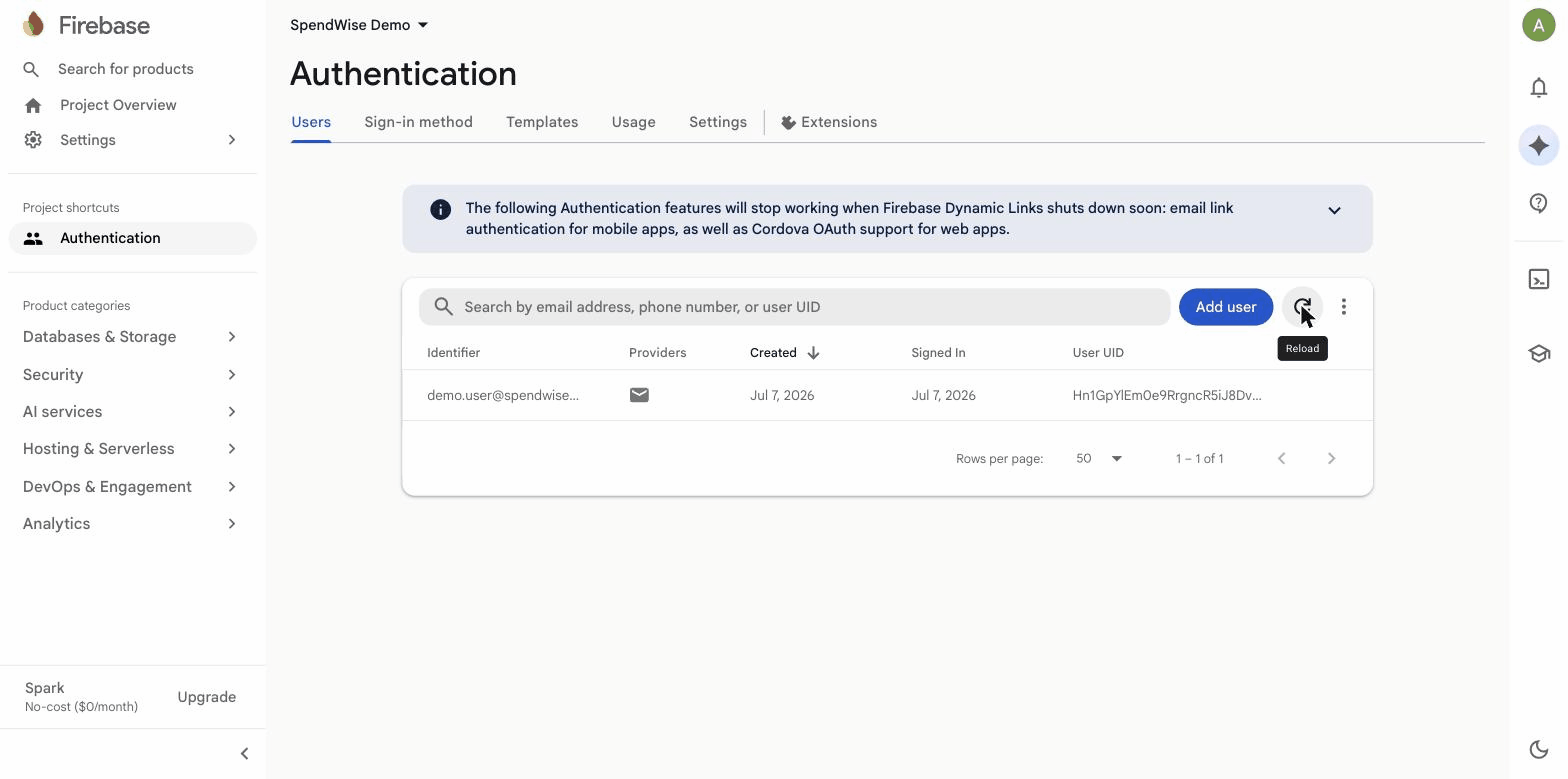
Task: Reload the users list
Action: coord(1302,307)
